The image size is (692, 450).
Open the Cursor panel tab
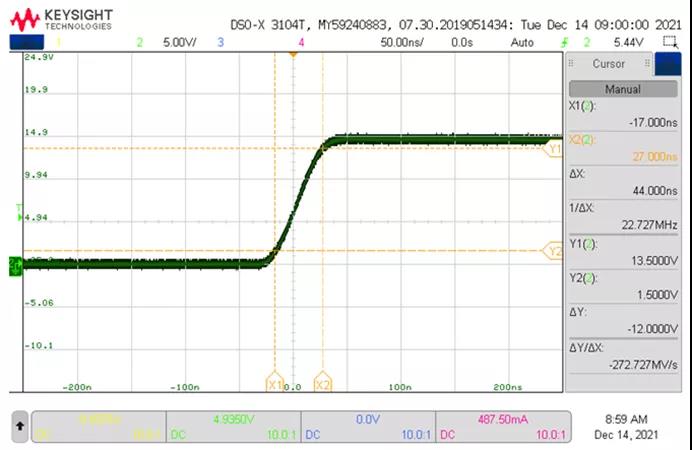[x=608, y=64]
